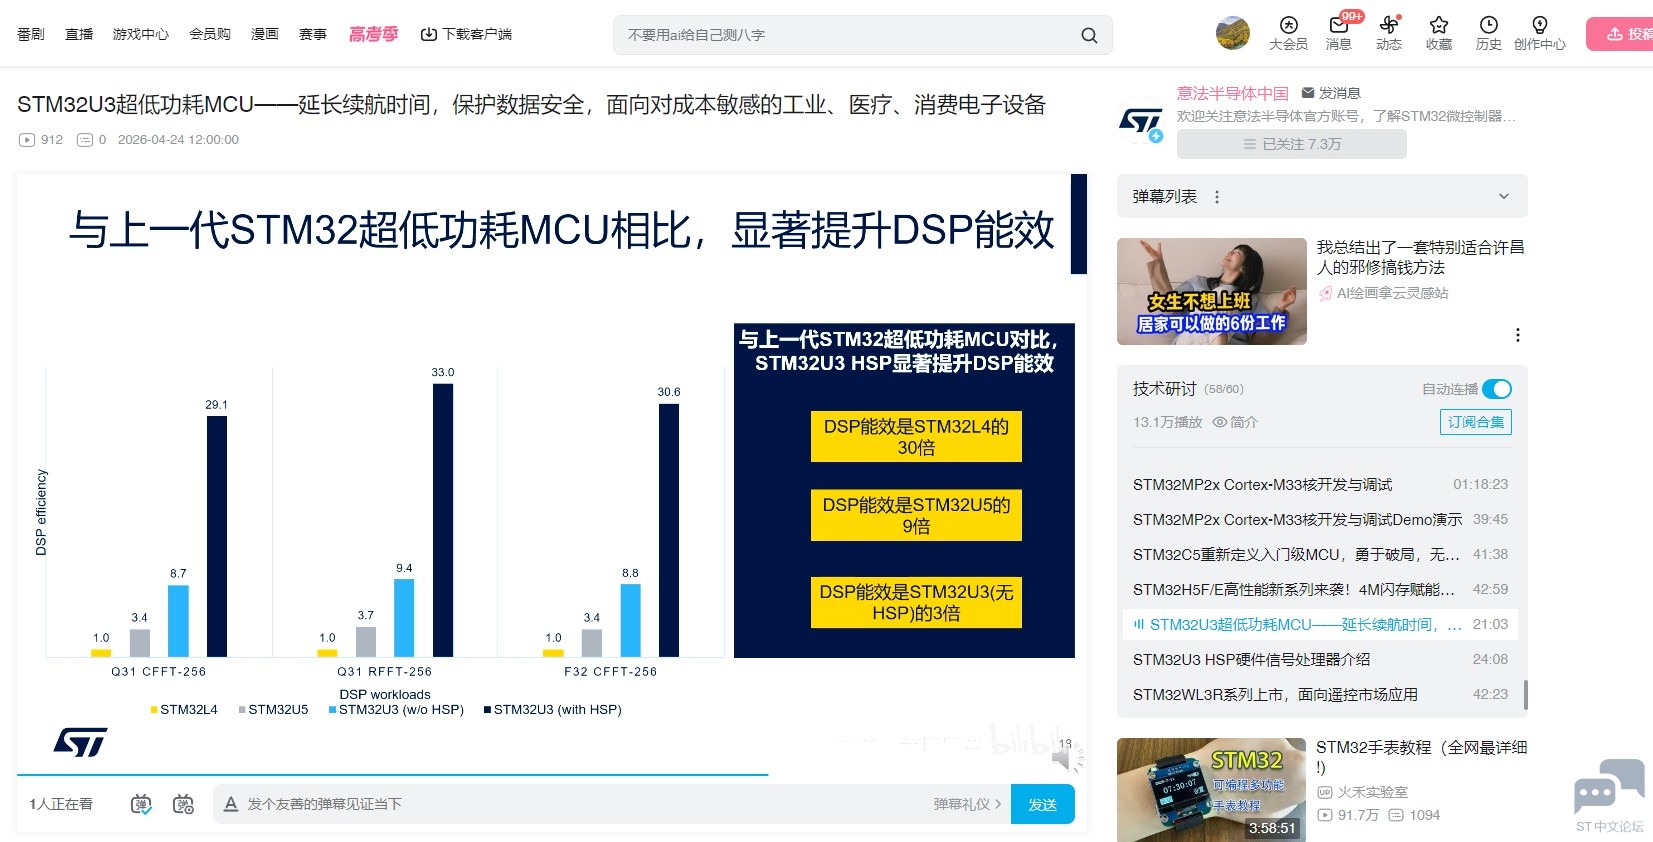Click the video progress bar
This screenshot has width=1653, height=842.
coord(550,774)
